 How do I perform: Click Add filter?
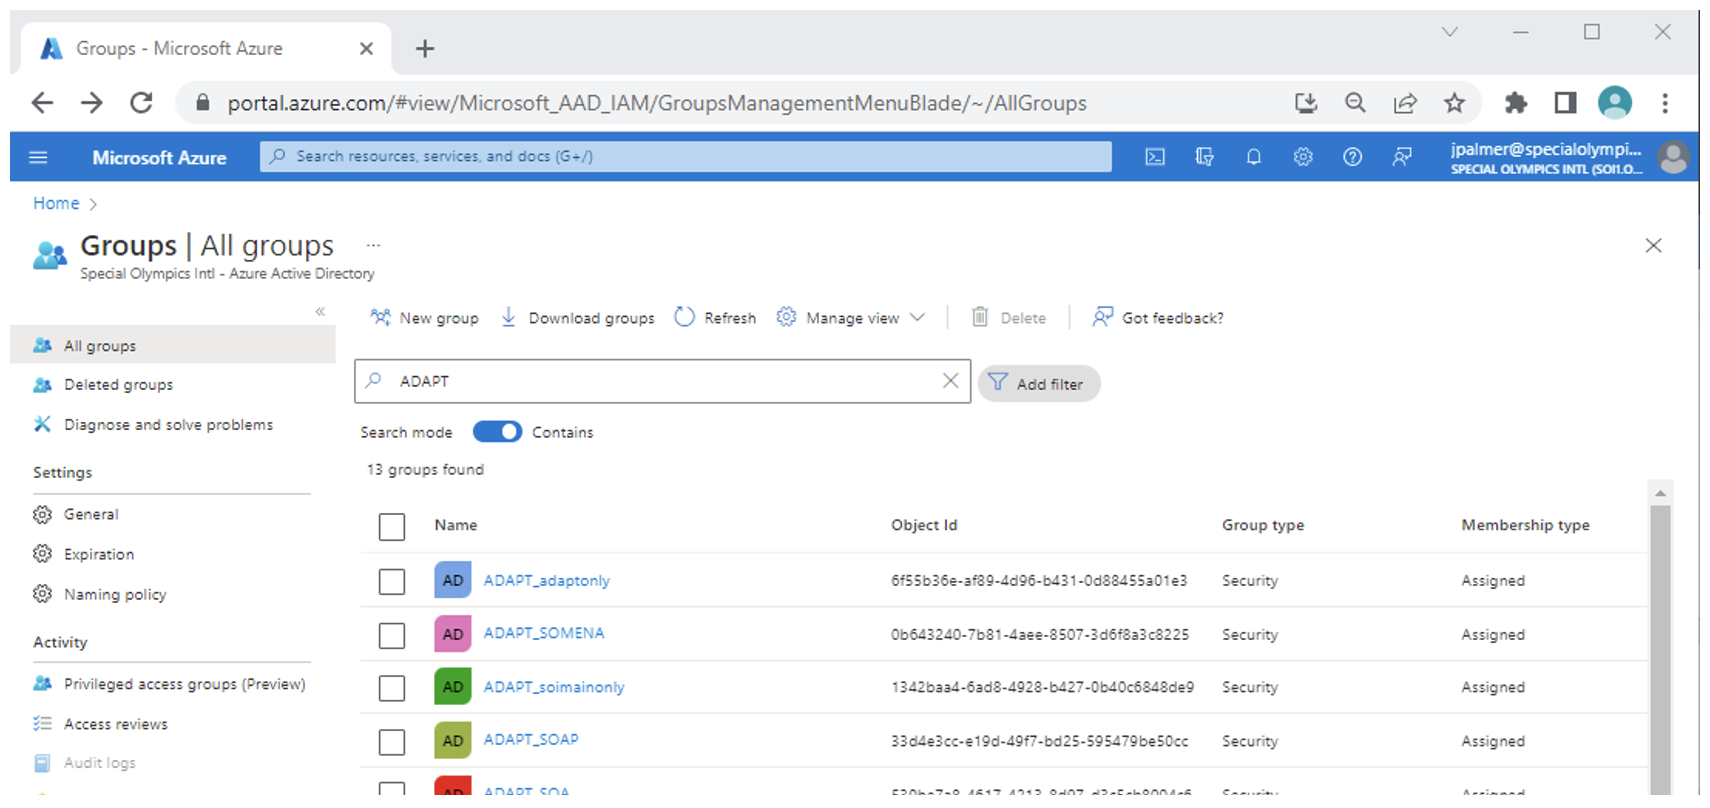point(1038,384)
